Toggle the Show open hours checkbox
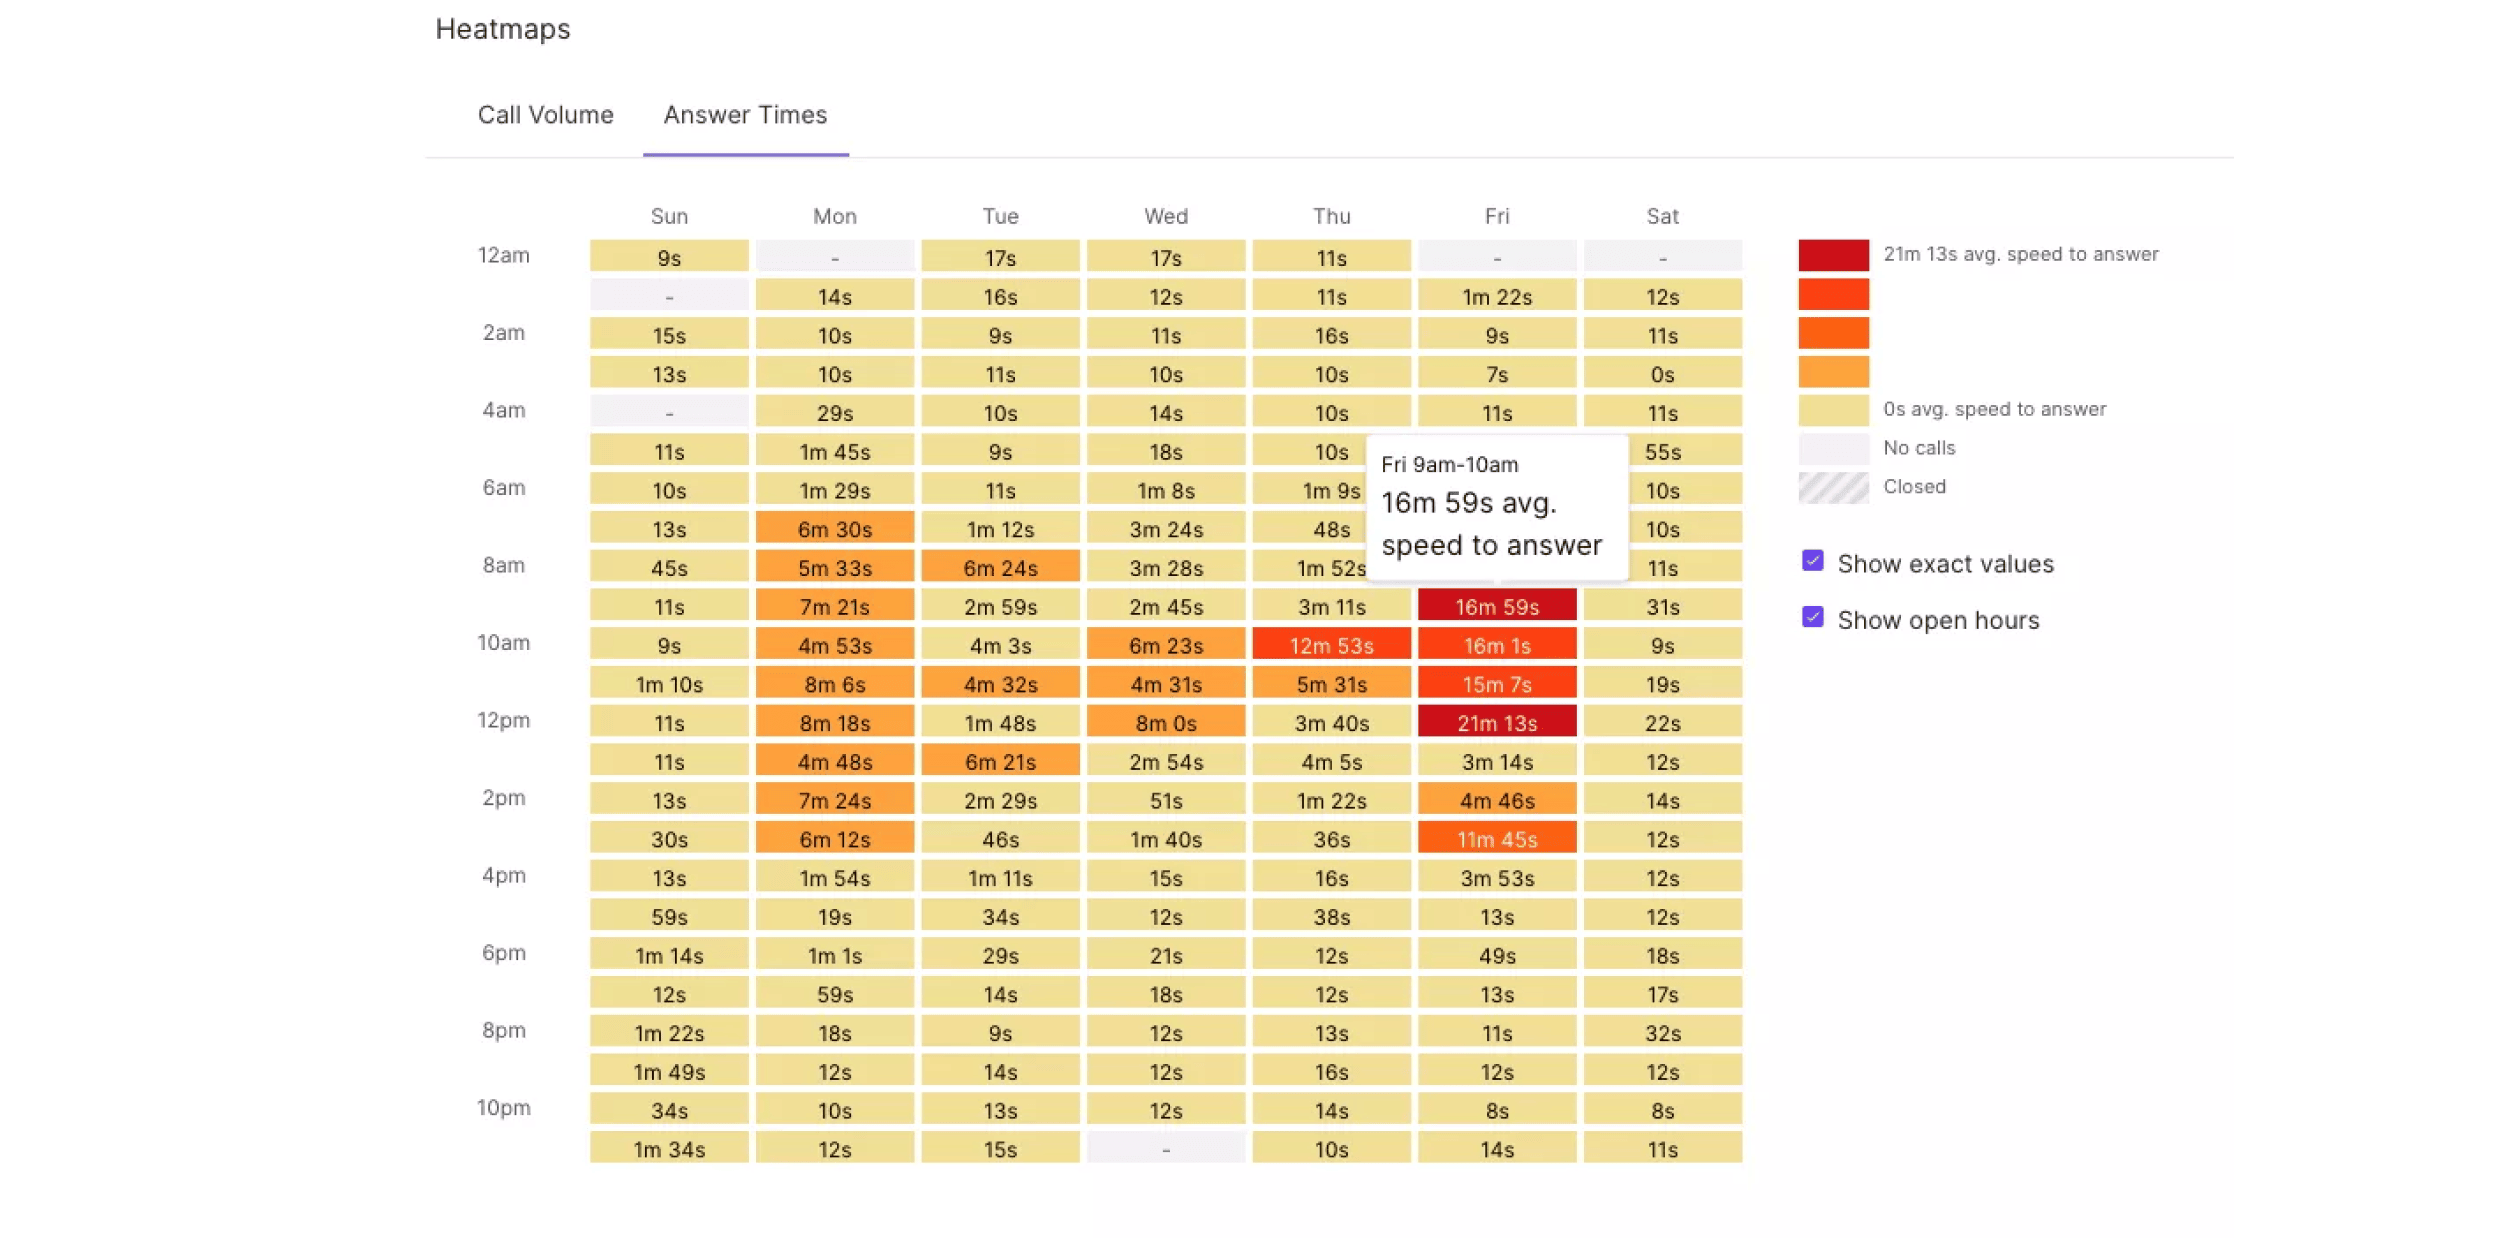Screen dimensions: 2508x1238 [1812, 617]
